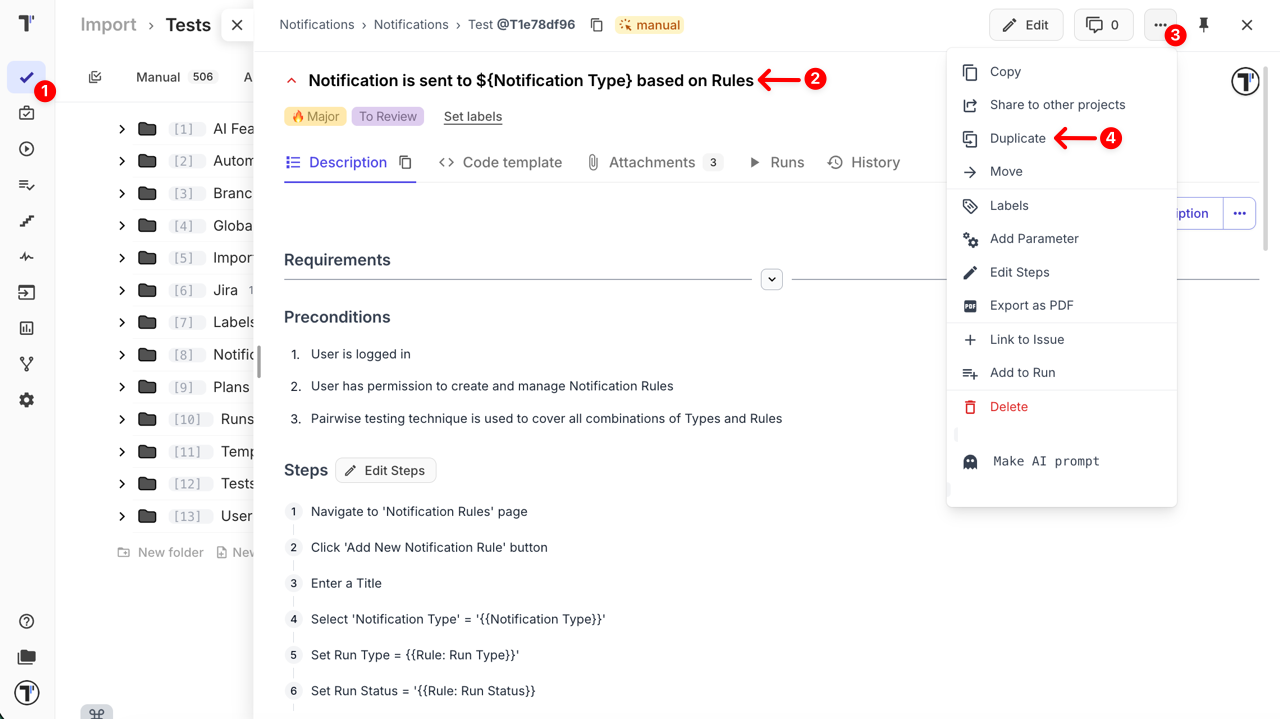Choose Export as PDF in the menu
Screen dimensions: 1280x719
pyautogui.click(x=1031, y=306)
